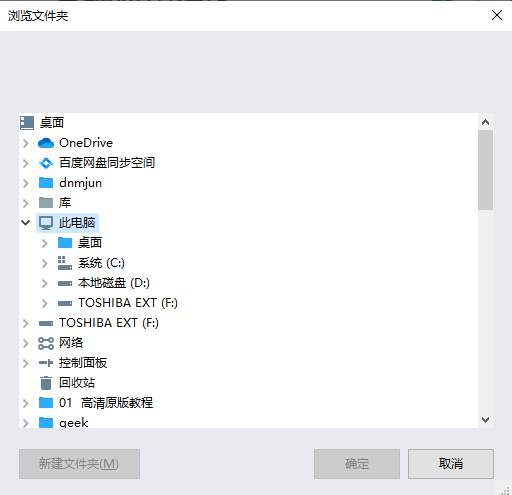Click the 网络 network icon
Image resolution: width=512 pixels, height=495 pixels.
point(46,343)
